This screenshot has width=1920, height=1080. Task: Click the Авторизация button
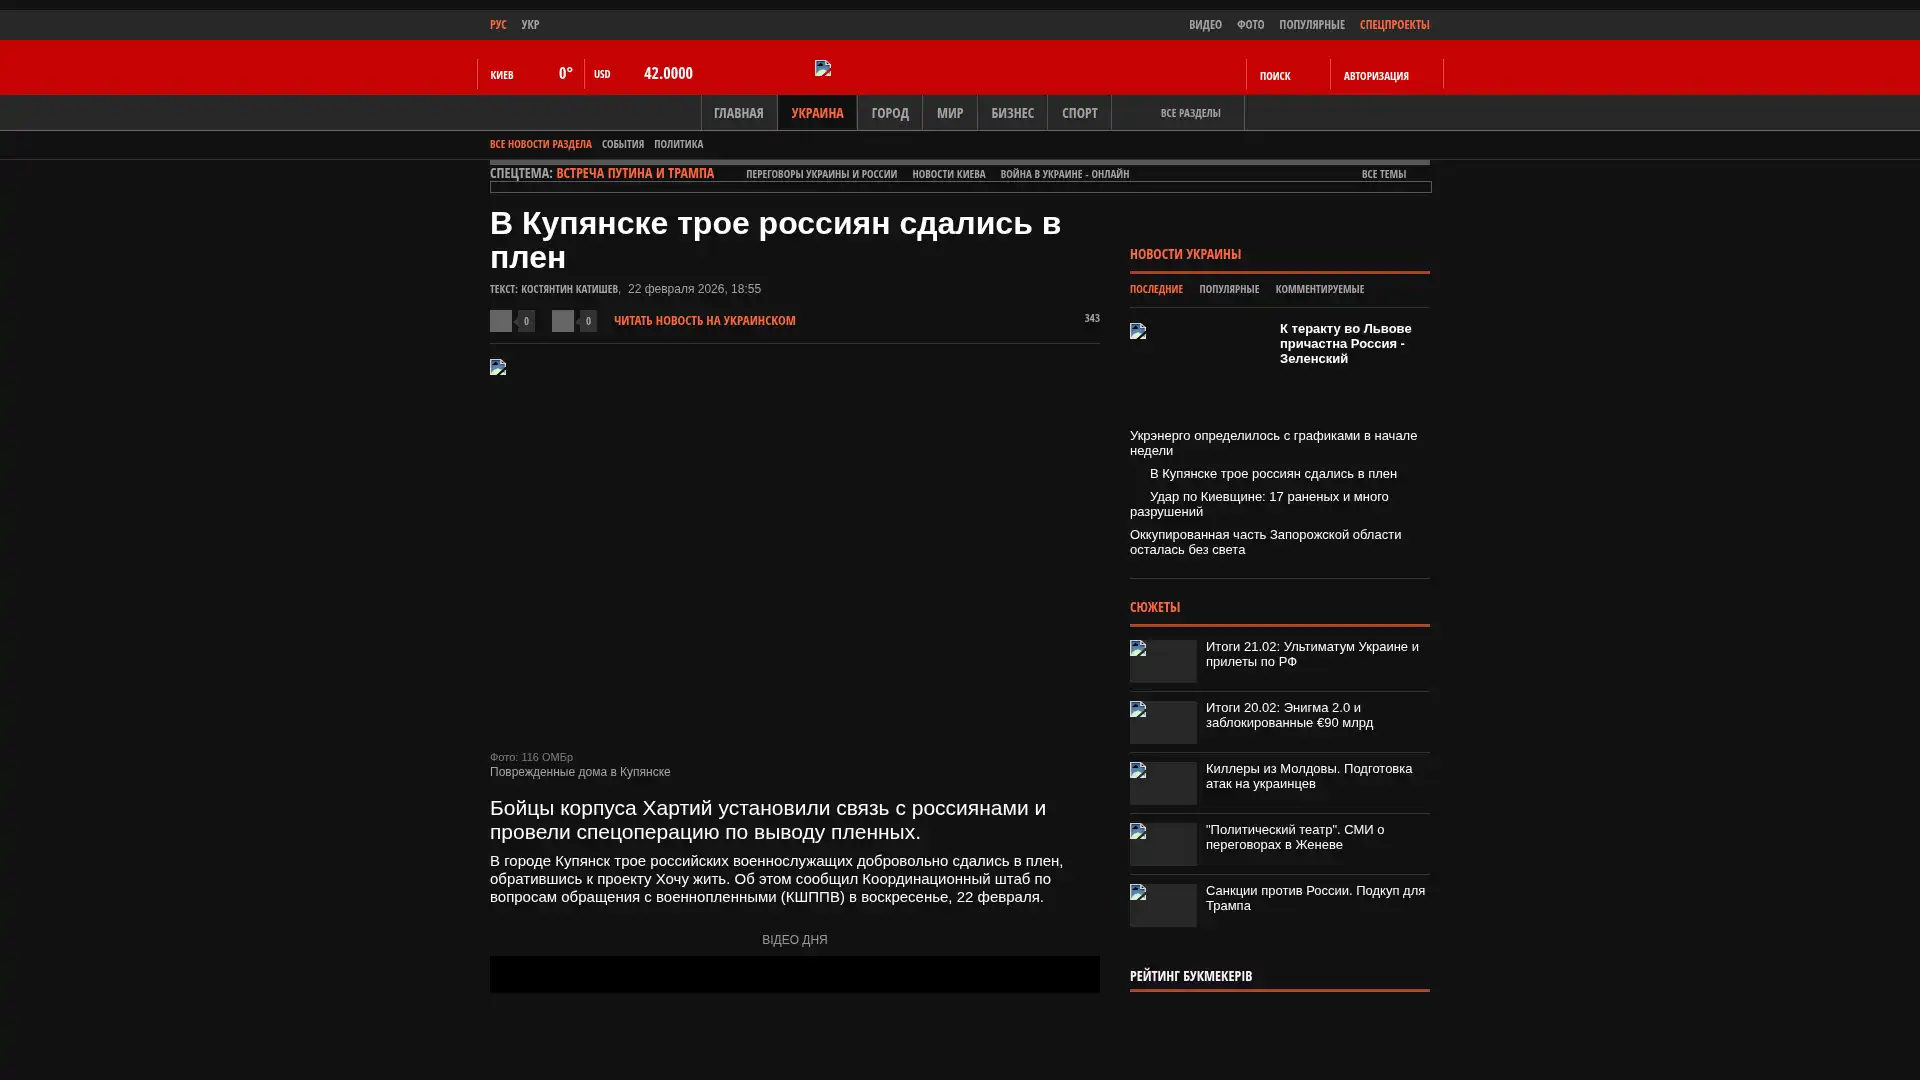click(x=1376, y=76)
